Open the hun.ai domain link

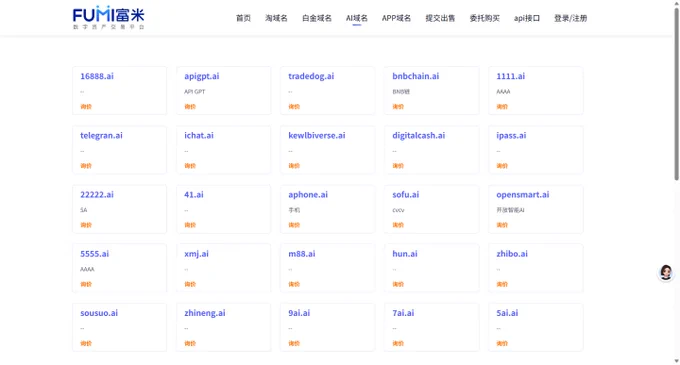(x=405, y=254)
